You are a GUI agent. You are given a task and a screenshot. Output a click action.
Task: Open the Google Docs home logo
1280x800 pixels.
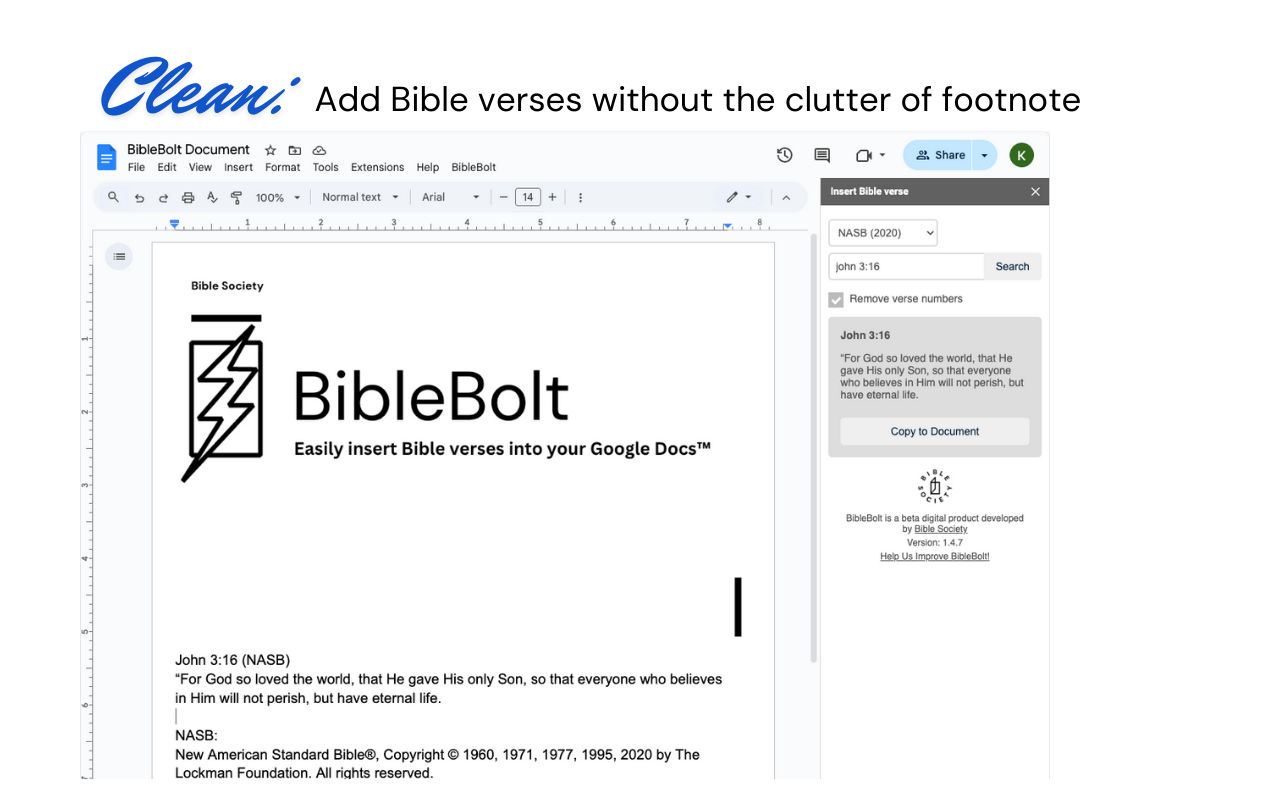106,157
